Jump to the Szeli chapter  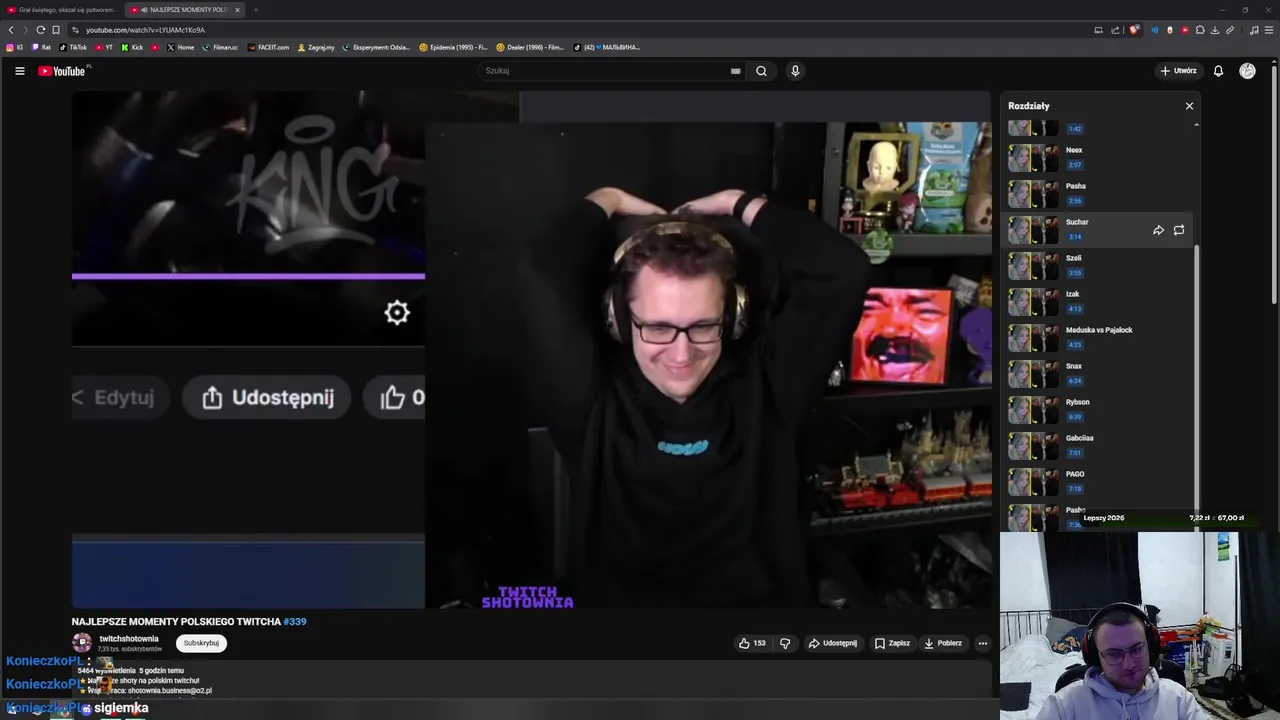coord(1098,266)
